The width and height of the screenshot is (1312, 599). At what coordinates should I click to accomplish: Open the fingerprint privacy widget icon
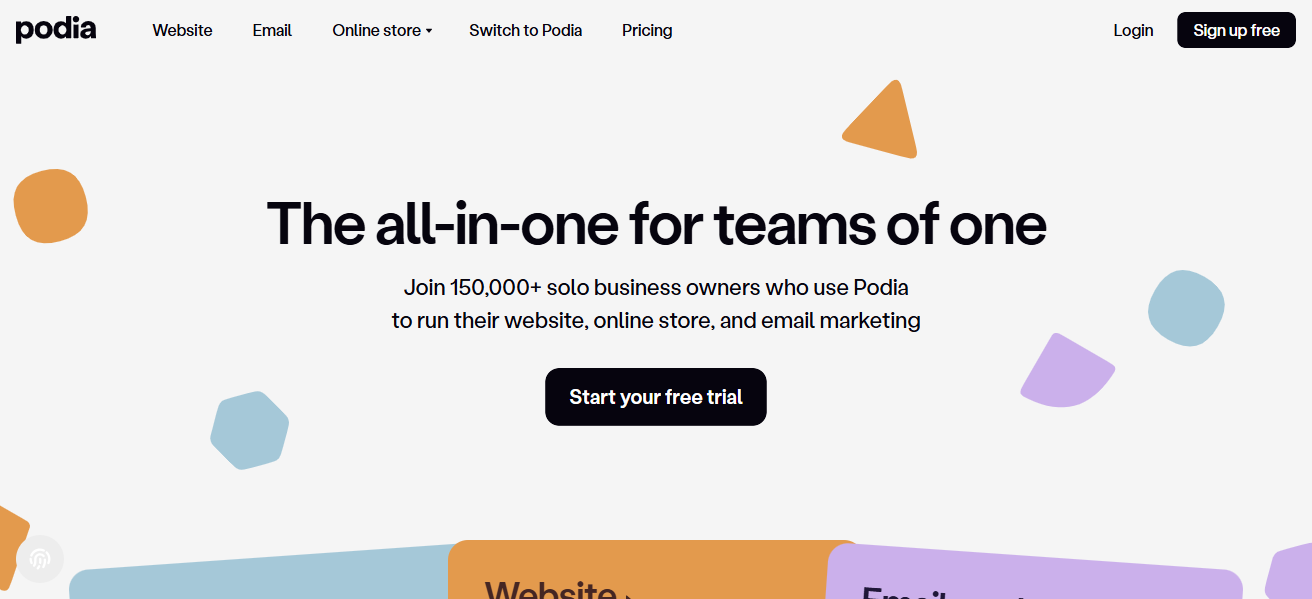click(x=40, y=559)
